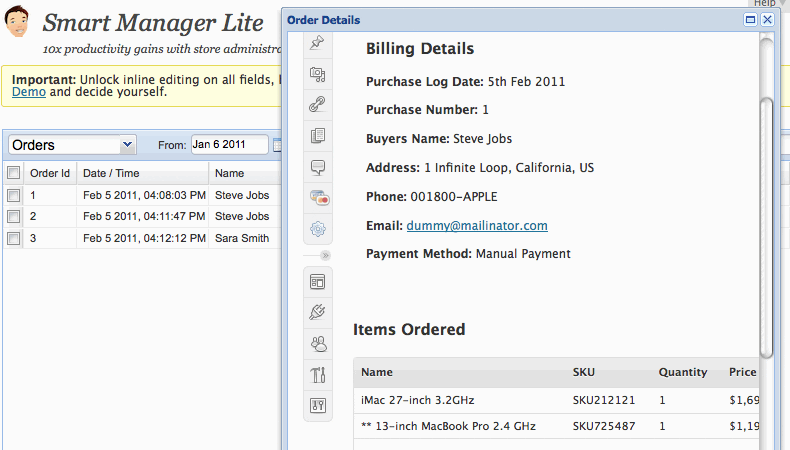Open the Users people icon

(x=318, y=344)
